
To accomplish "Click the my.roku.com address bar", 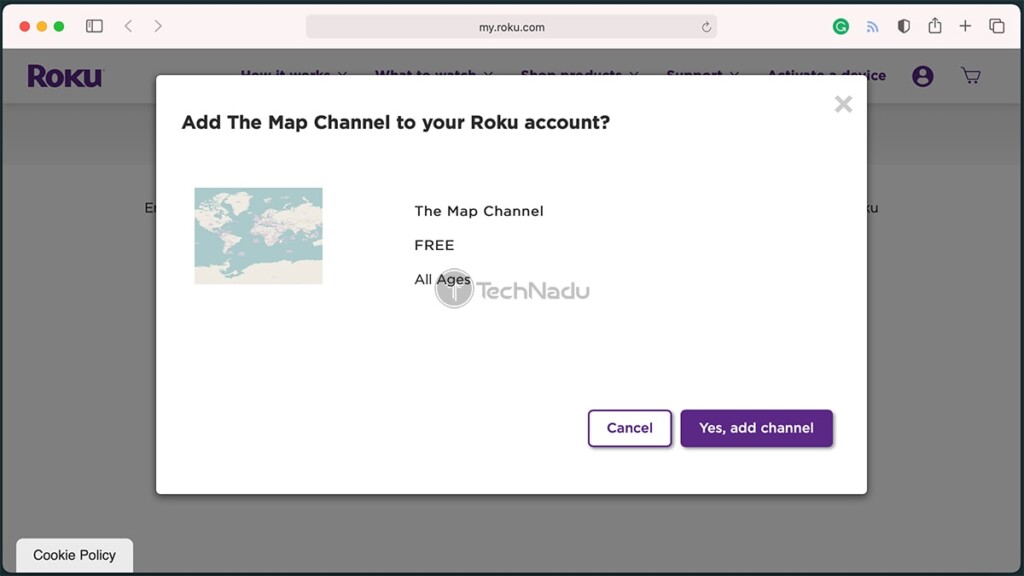I will point(511,27).
